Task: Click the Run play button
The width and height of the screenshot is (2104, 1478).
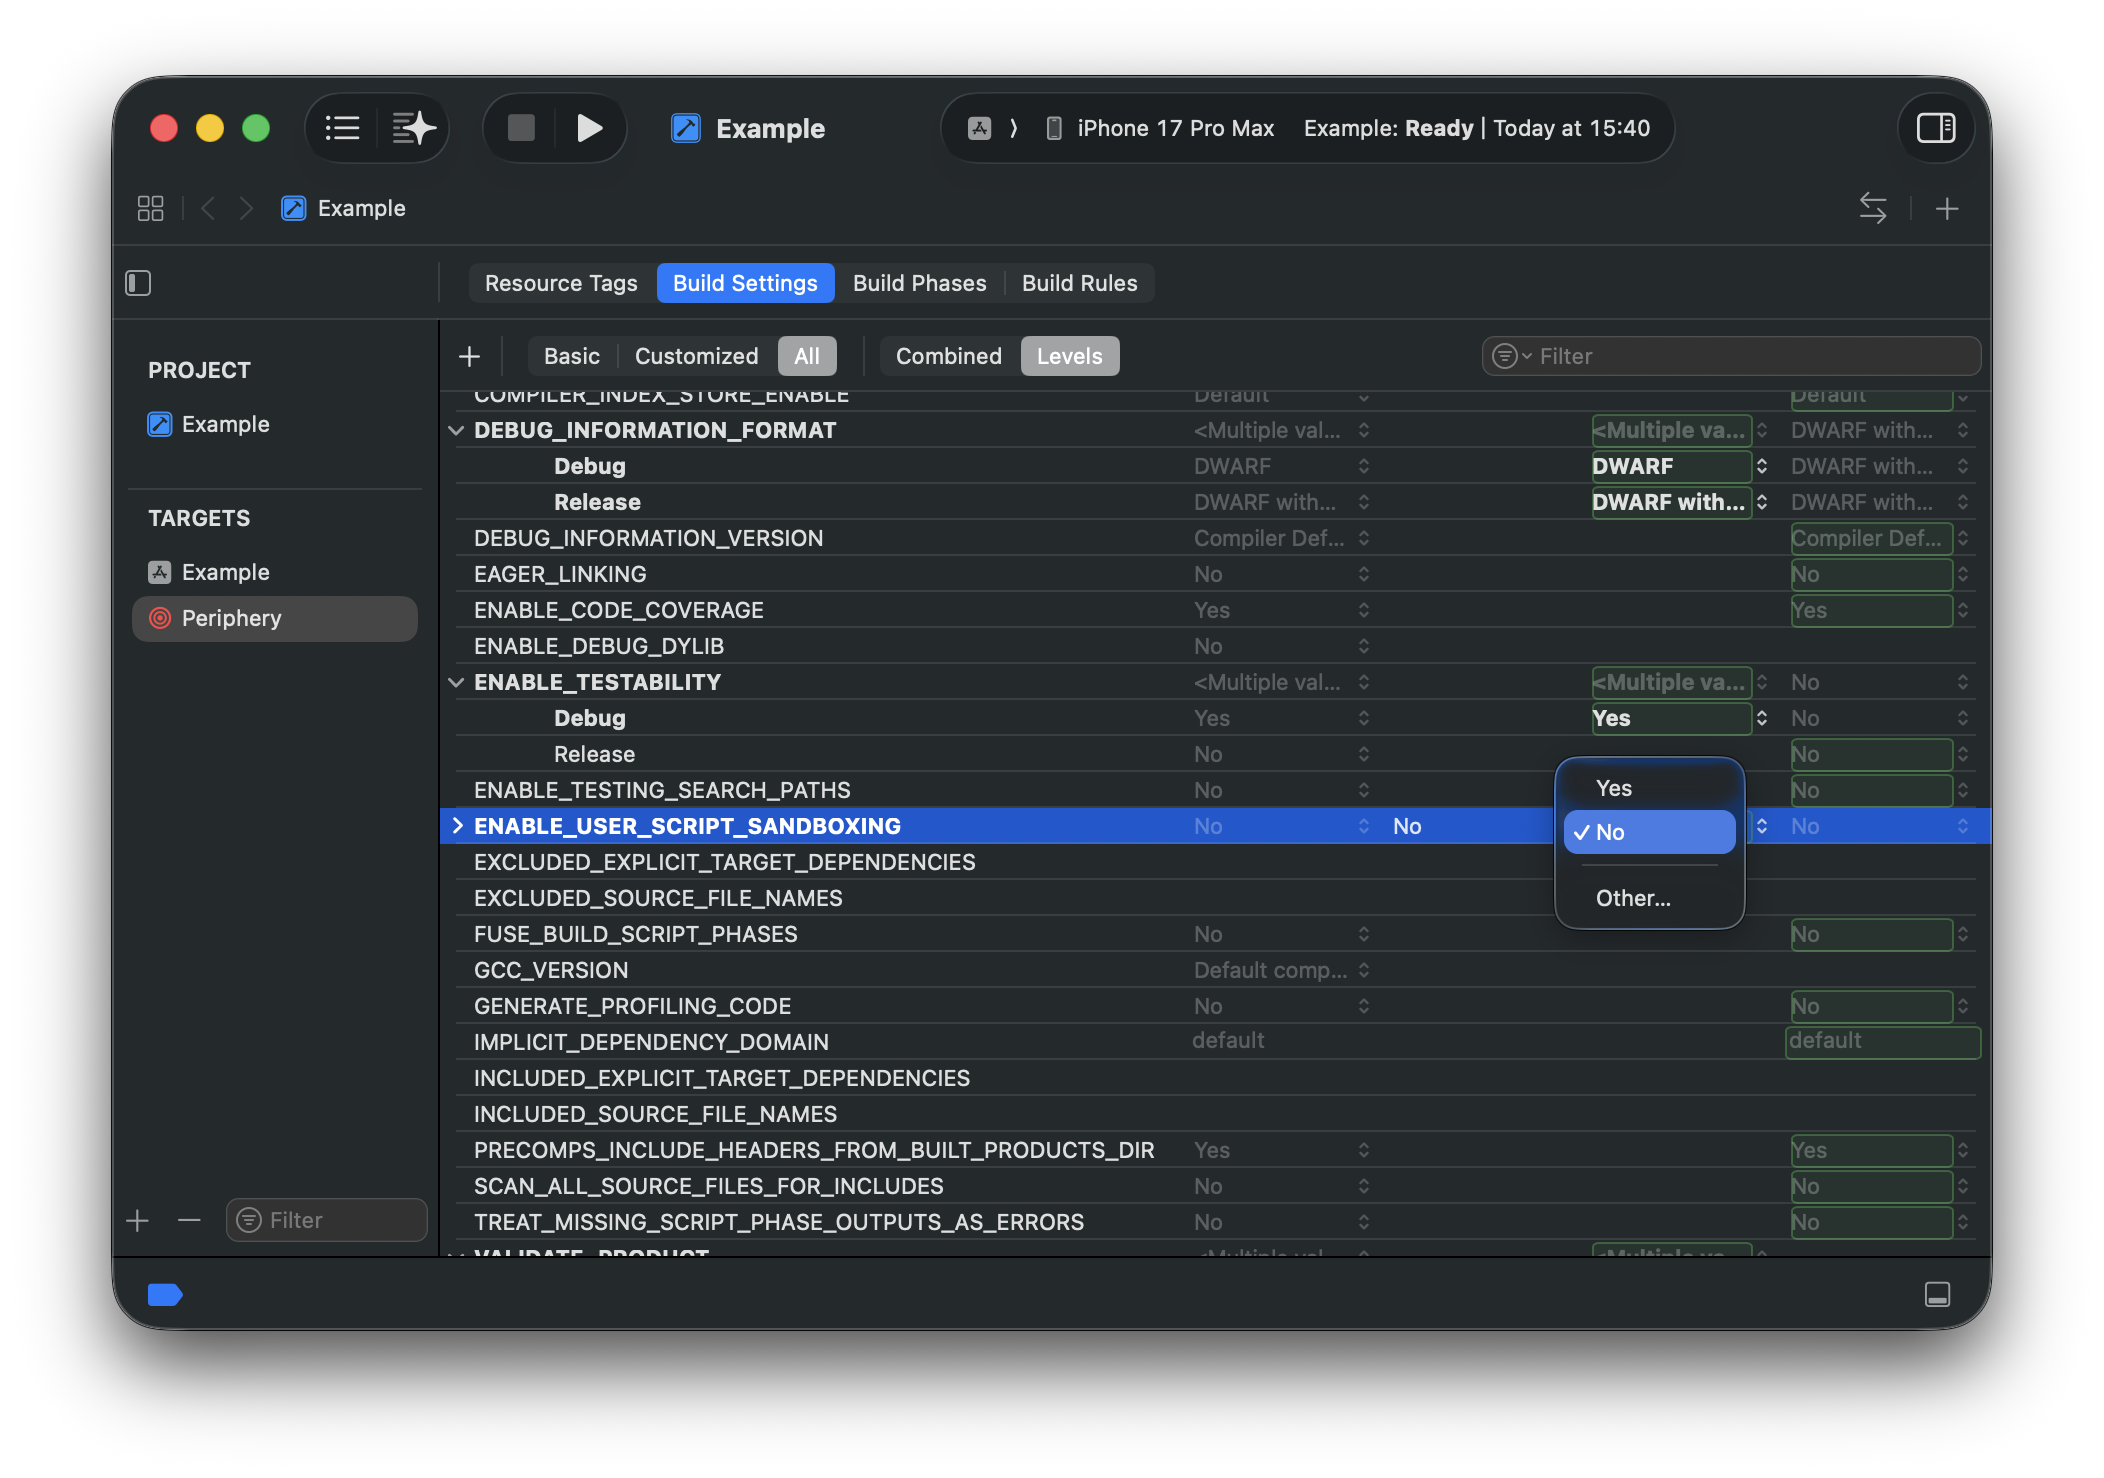Action: [x=589, y=128]
